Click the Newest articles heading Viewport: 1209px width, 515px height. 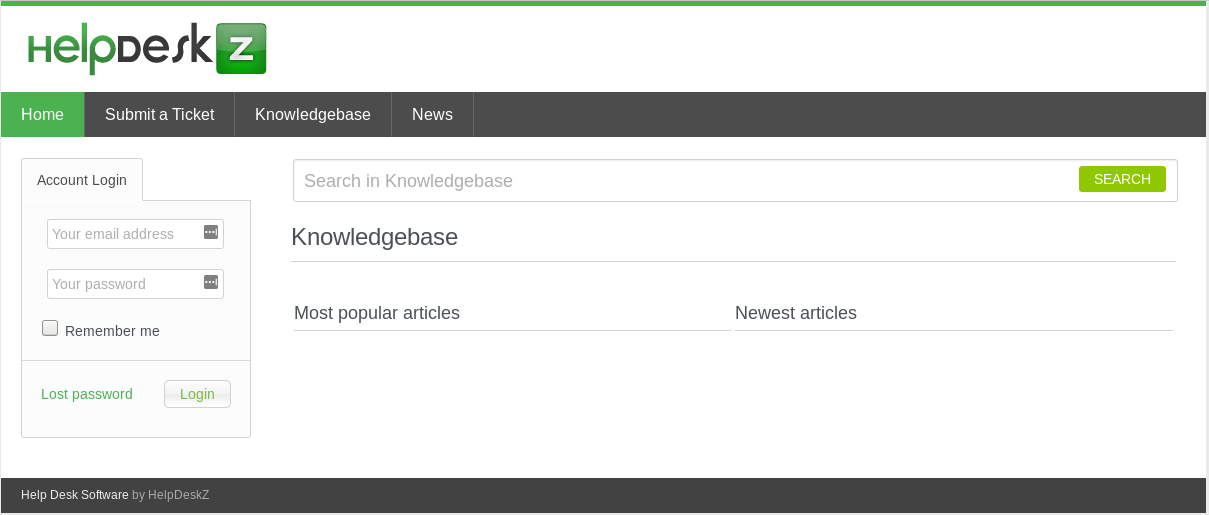click(x=796, y=313)
